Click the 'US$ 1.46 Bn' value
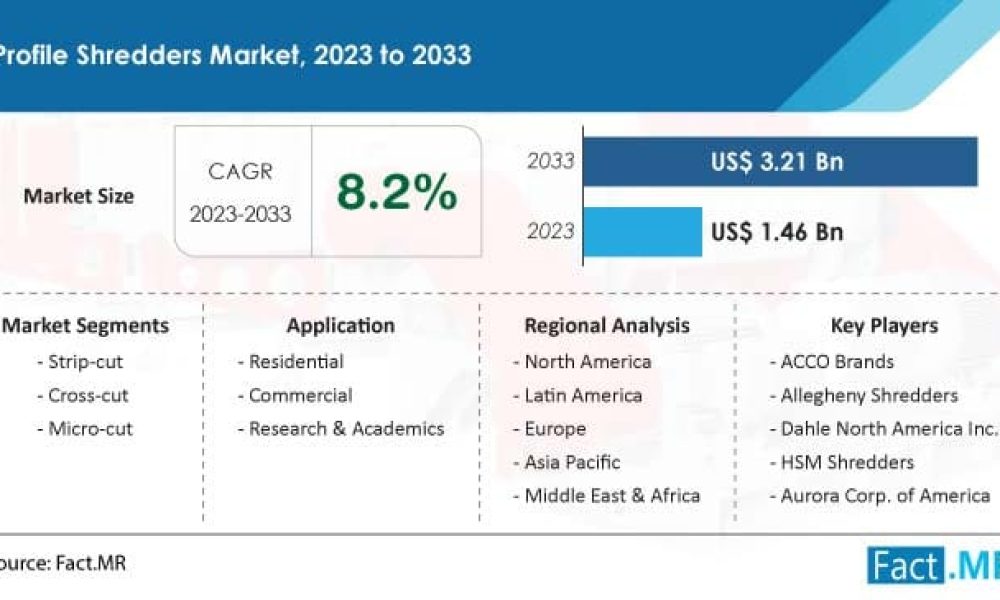Image resolution: width=1000 pixels, height=600 pixels. tap(777, 231)
